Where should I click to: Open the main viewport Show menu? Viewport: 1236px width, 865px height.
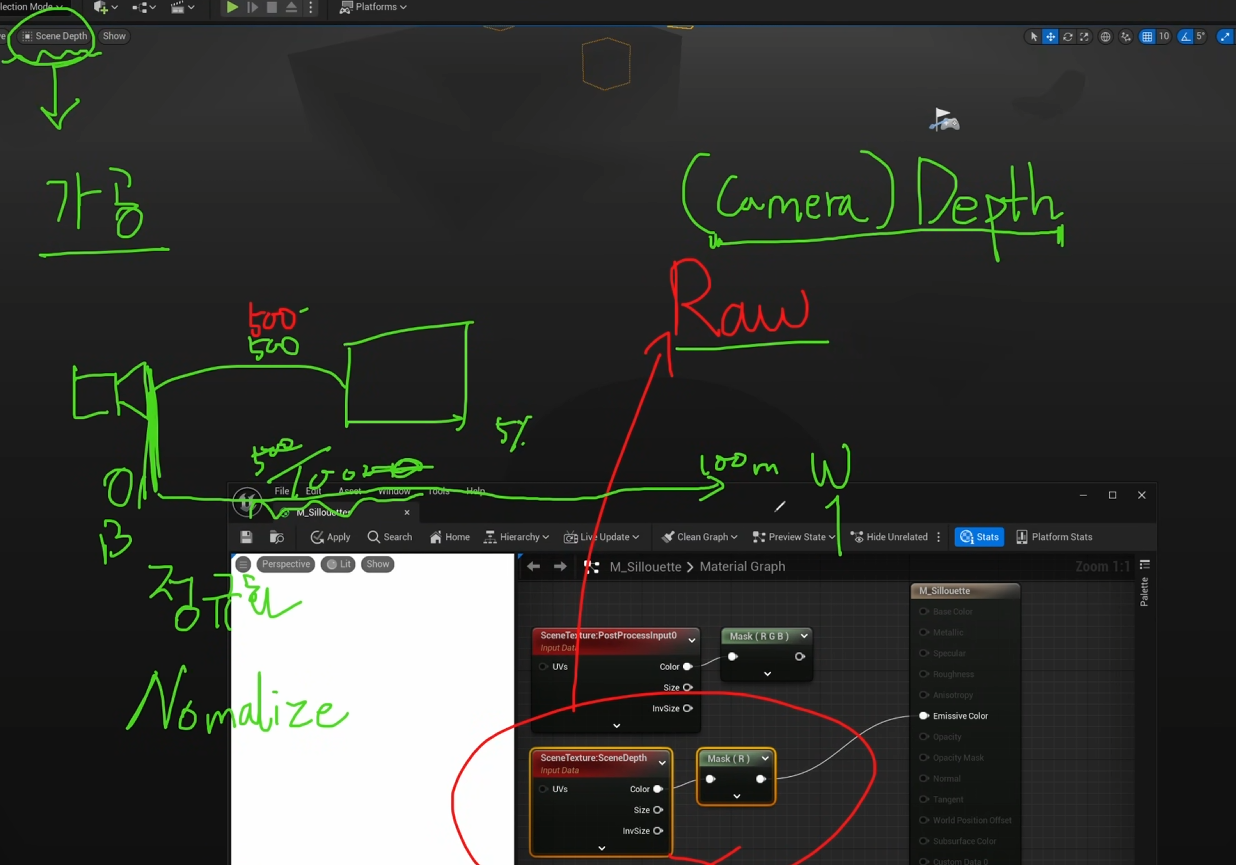(x=114, y=36)
